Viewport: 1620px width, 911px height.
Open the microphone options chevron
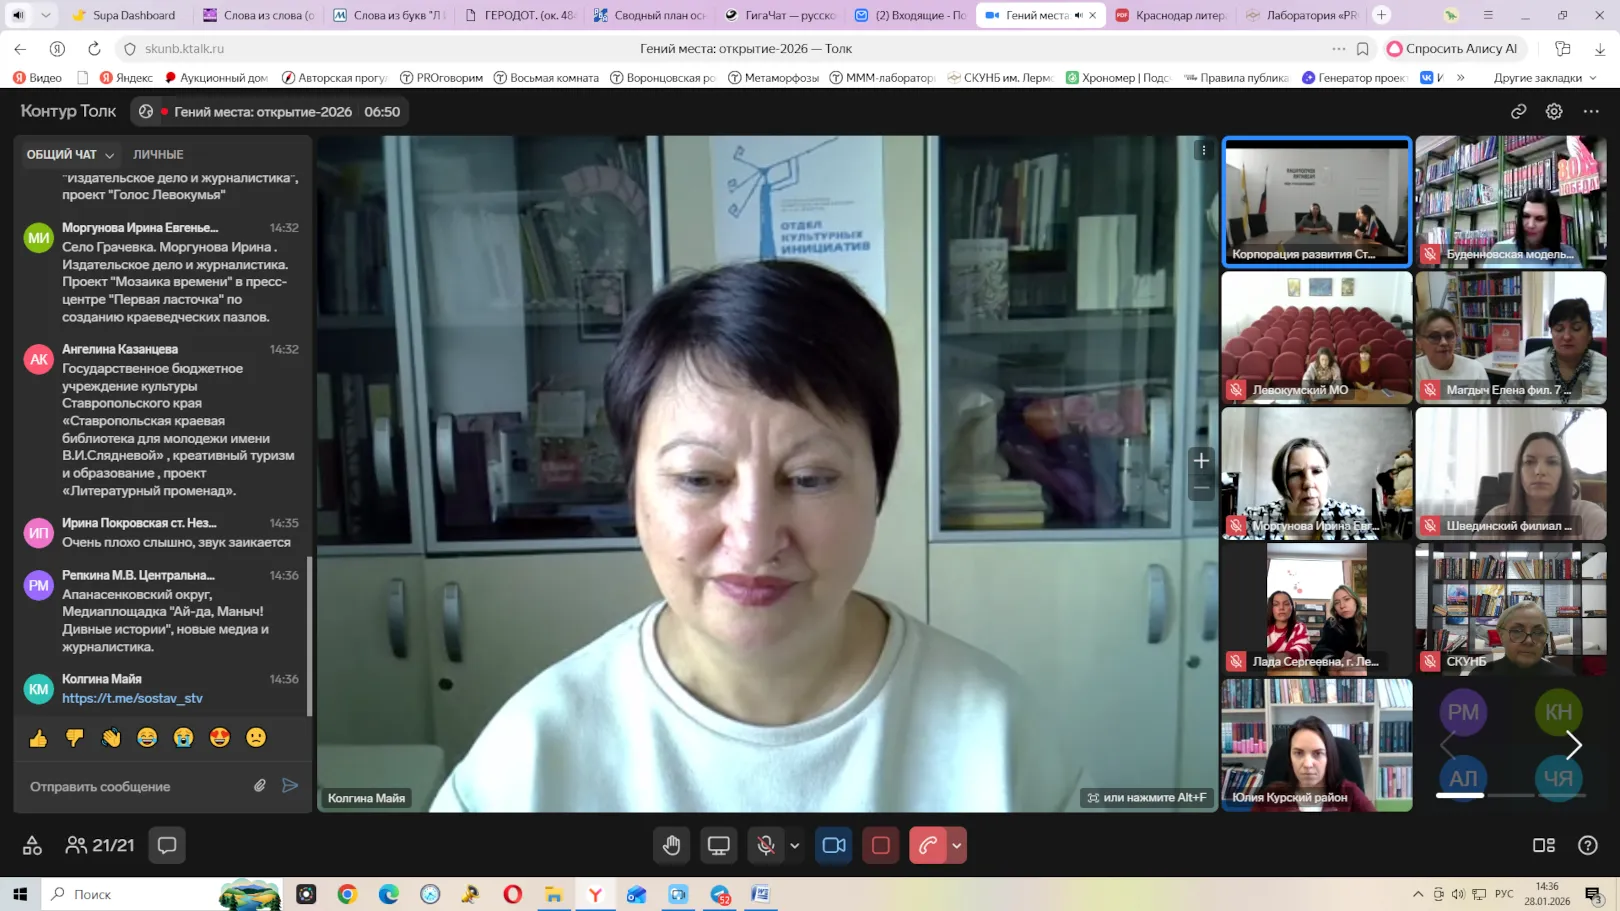click(795, 846)
